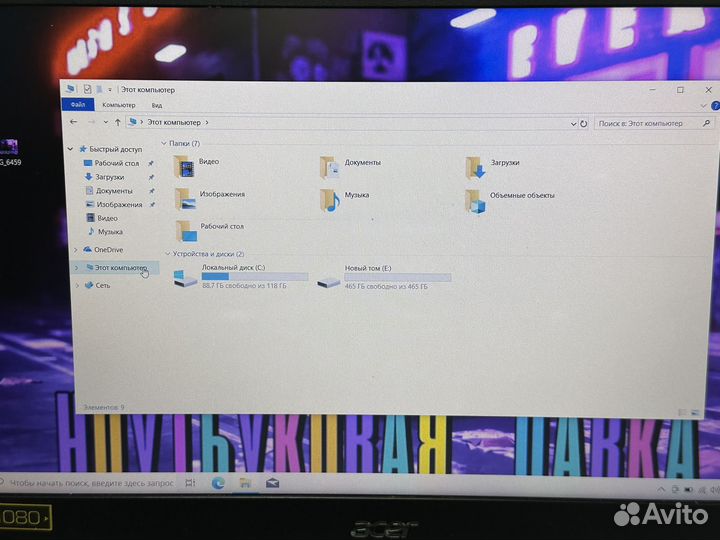Open the Вид ribbon tab

tap(157, 106)
